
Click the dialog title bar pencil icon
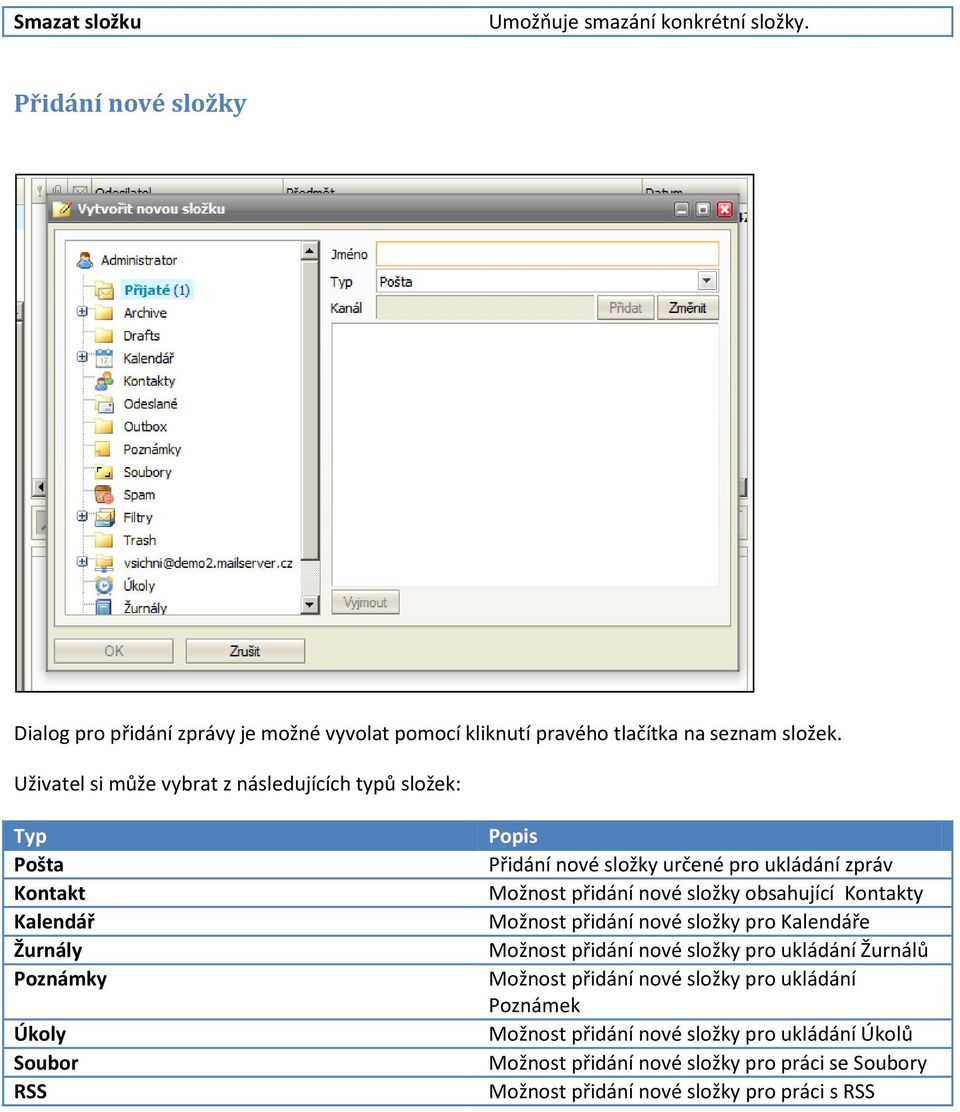(x=63, y=208)
